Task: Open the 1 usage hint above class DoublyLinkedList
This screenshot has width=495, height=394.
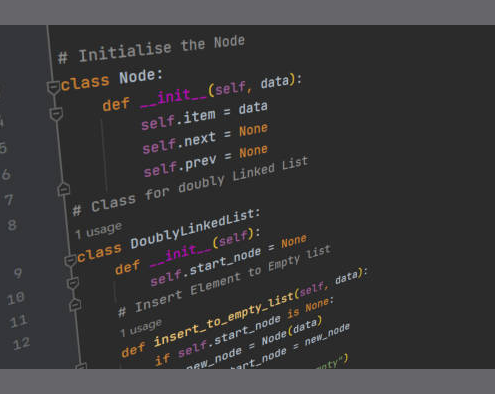Action: click(x=99, y=230)
